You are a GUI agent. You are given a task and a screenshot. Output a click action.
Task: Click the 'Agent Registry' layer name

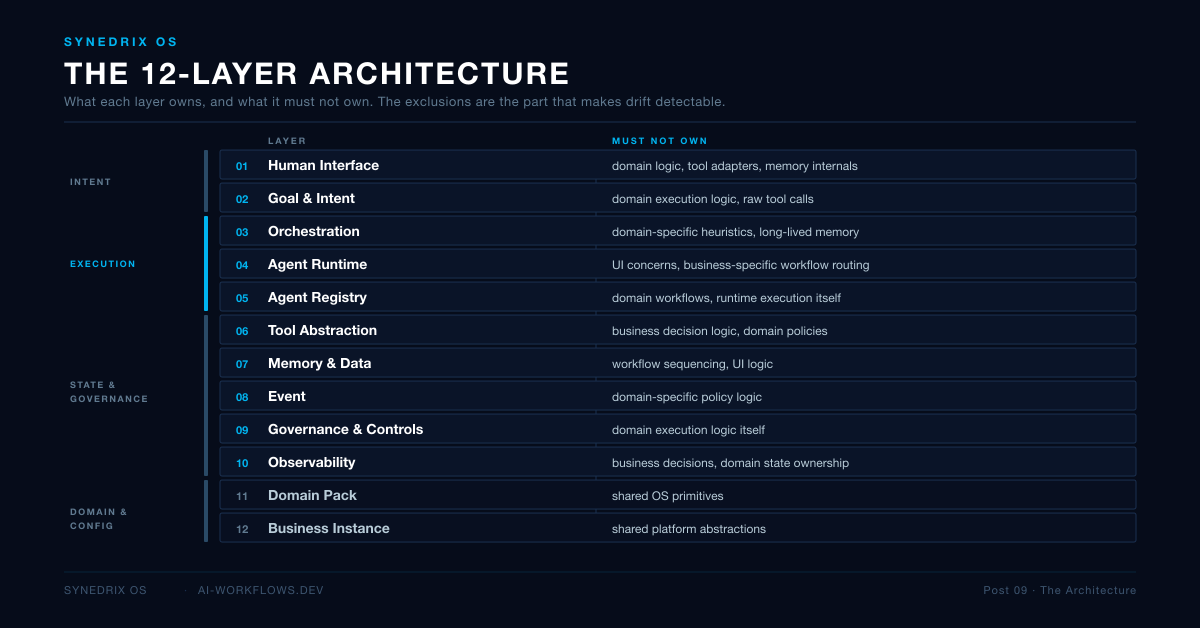click(x=317, y=297)
